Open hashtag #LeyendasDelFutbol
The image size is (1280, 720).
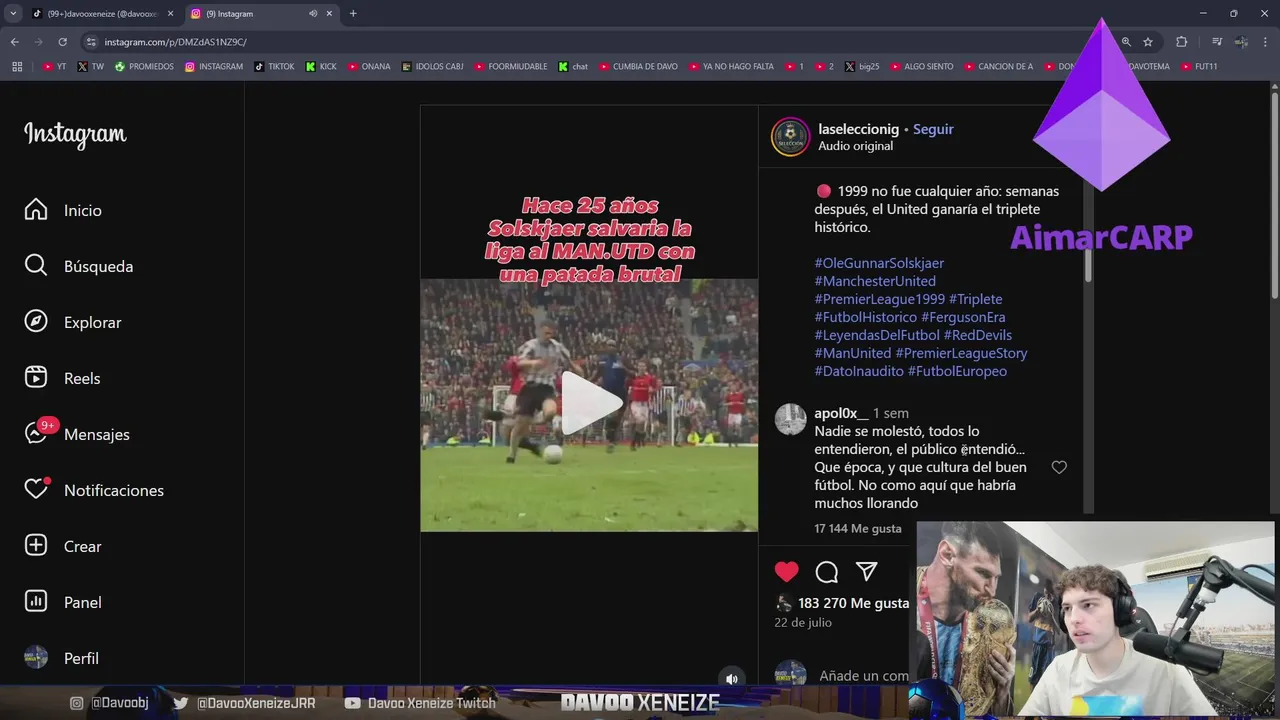(877, 335)
